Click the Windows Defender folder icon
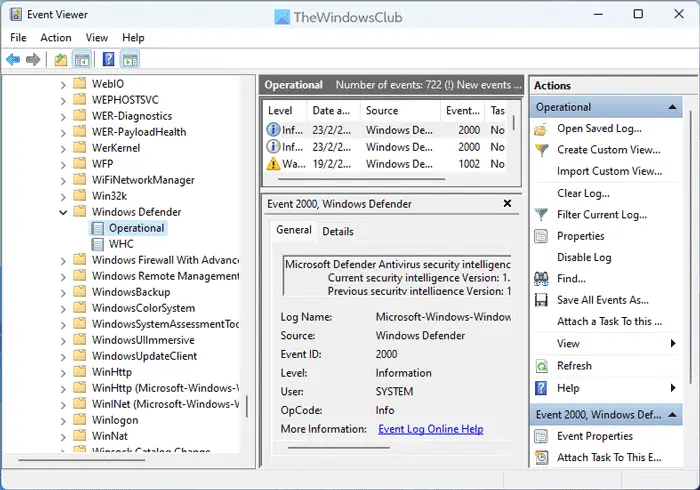700x490 pixels. (x=79, y=211)
